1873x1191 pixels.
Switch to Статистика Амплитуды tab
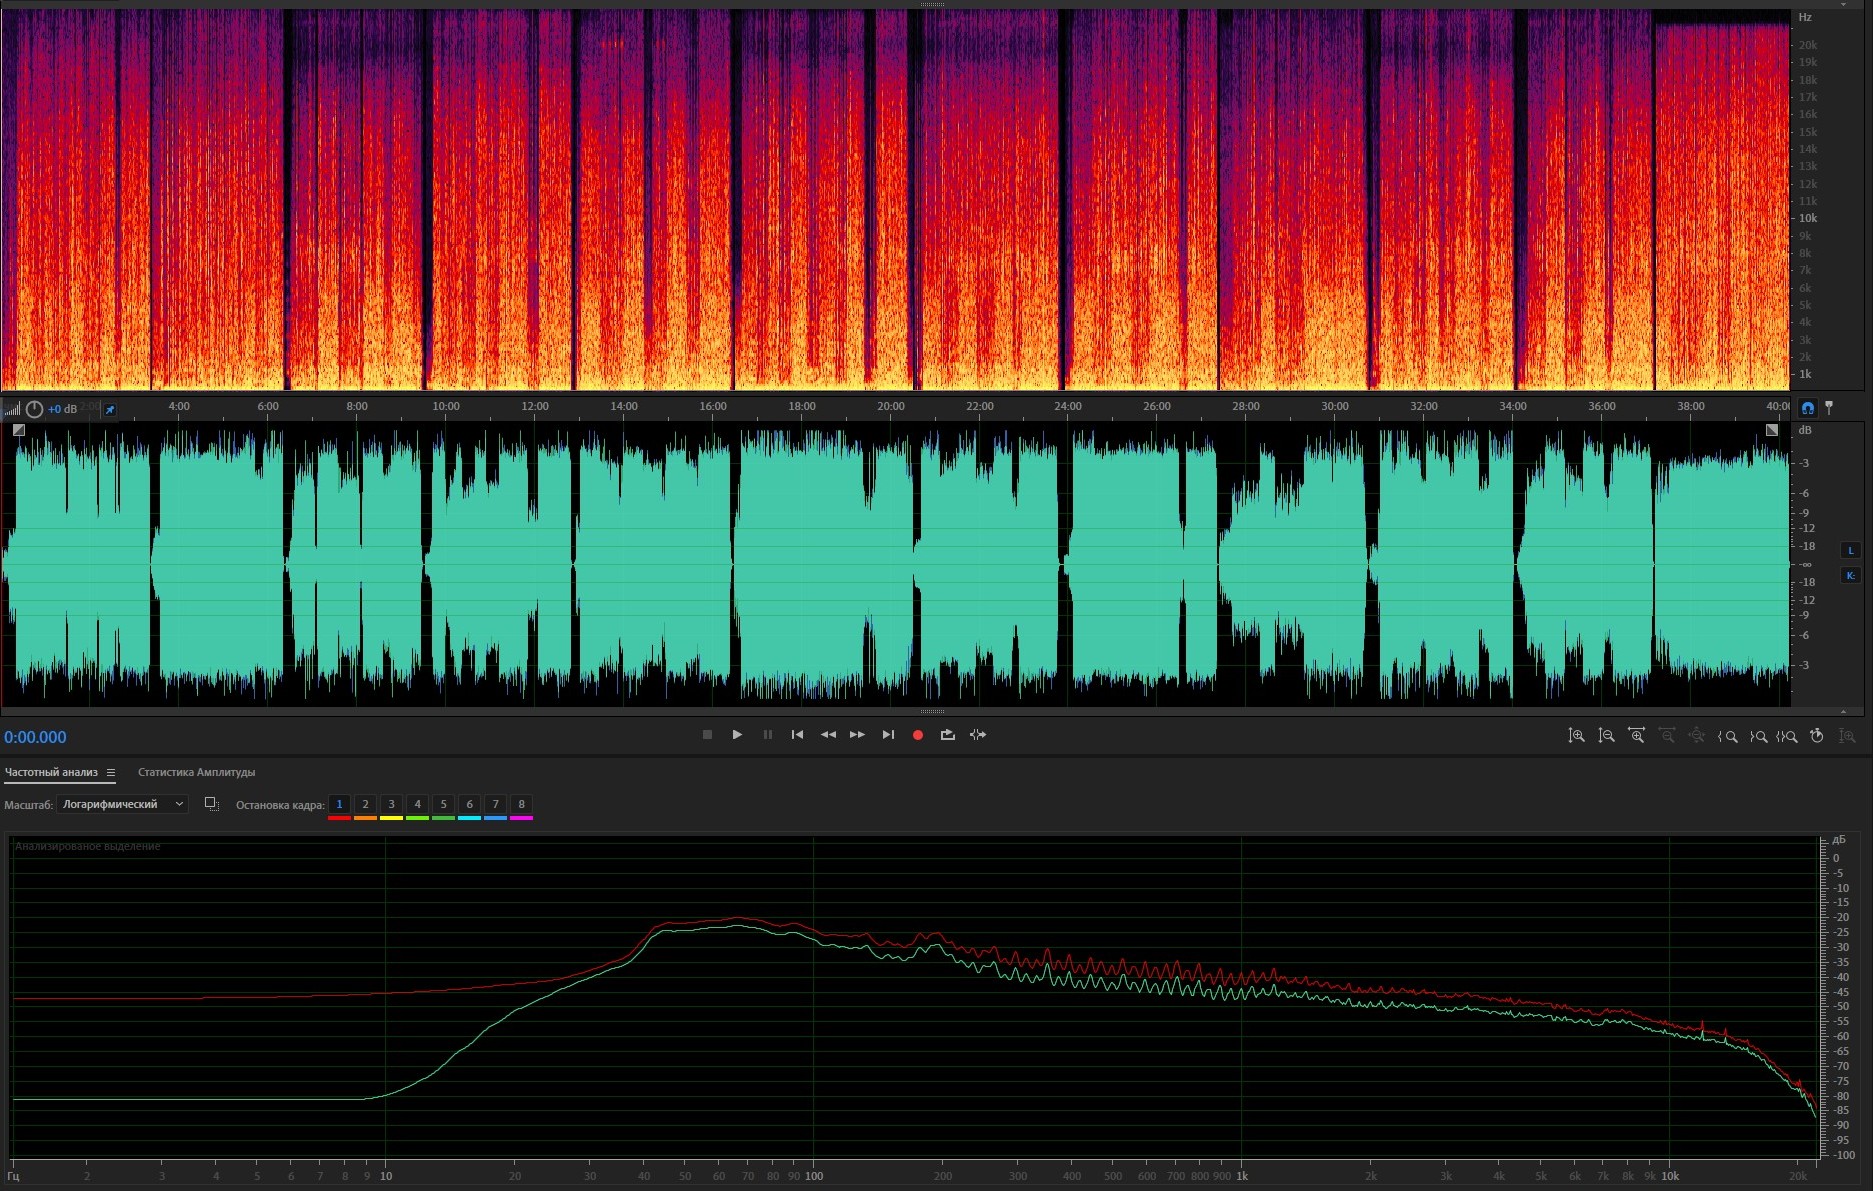(x=196, y=772)
